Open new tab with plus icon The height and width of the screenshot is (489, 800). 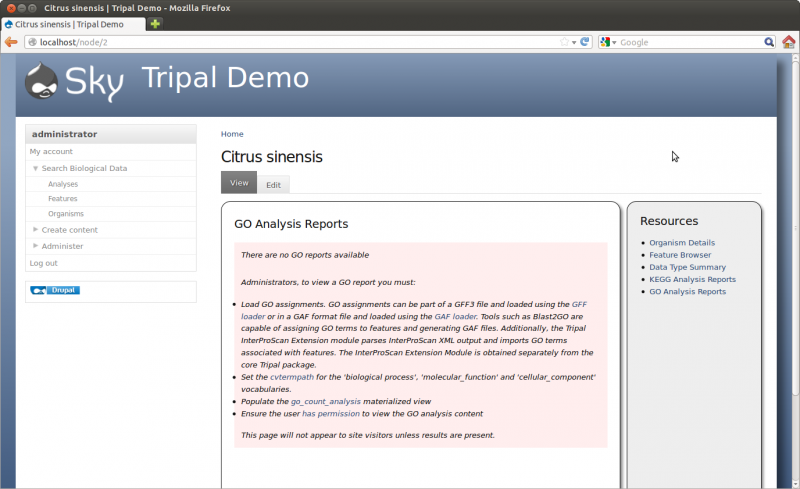pos(155,23)
